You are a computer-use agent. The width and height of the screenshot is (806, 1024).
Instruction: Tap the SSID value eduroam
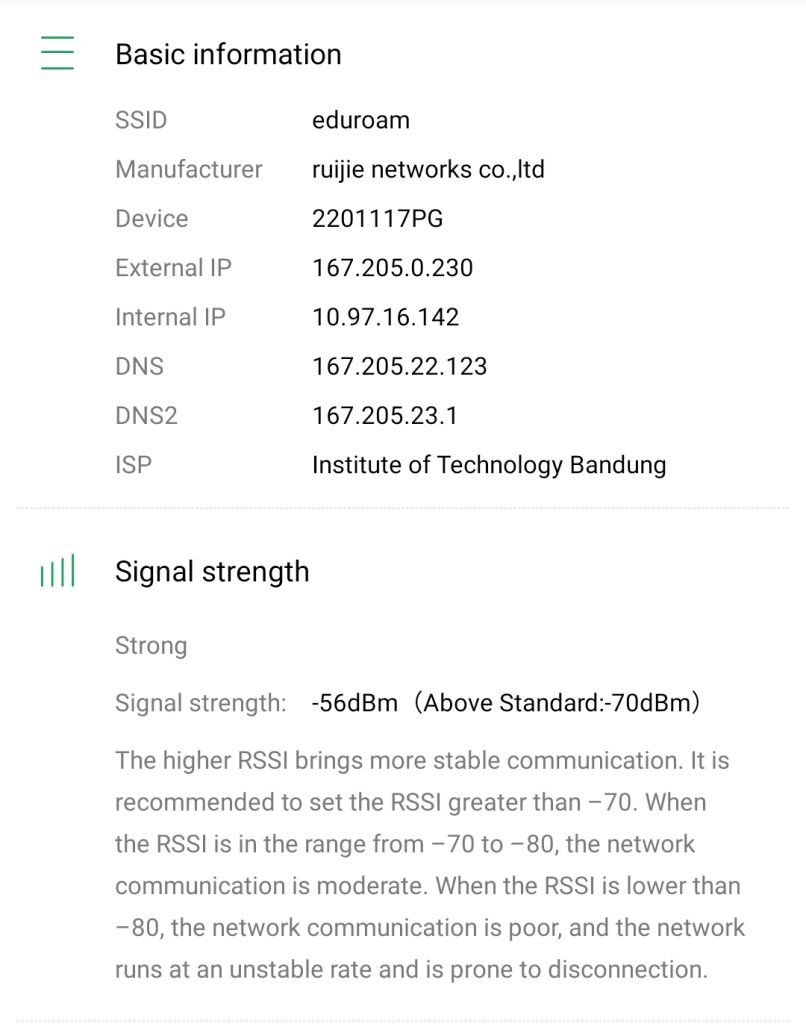pos(361,121)
